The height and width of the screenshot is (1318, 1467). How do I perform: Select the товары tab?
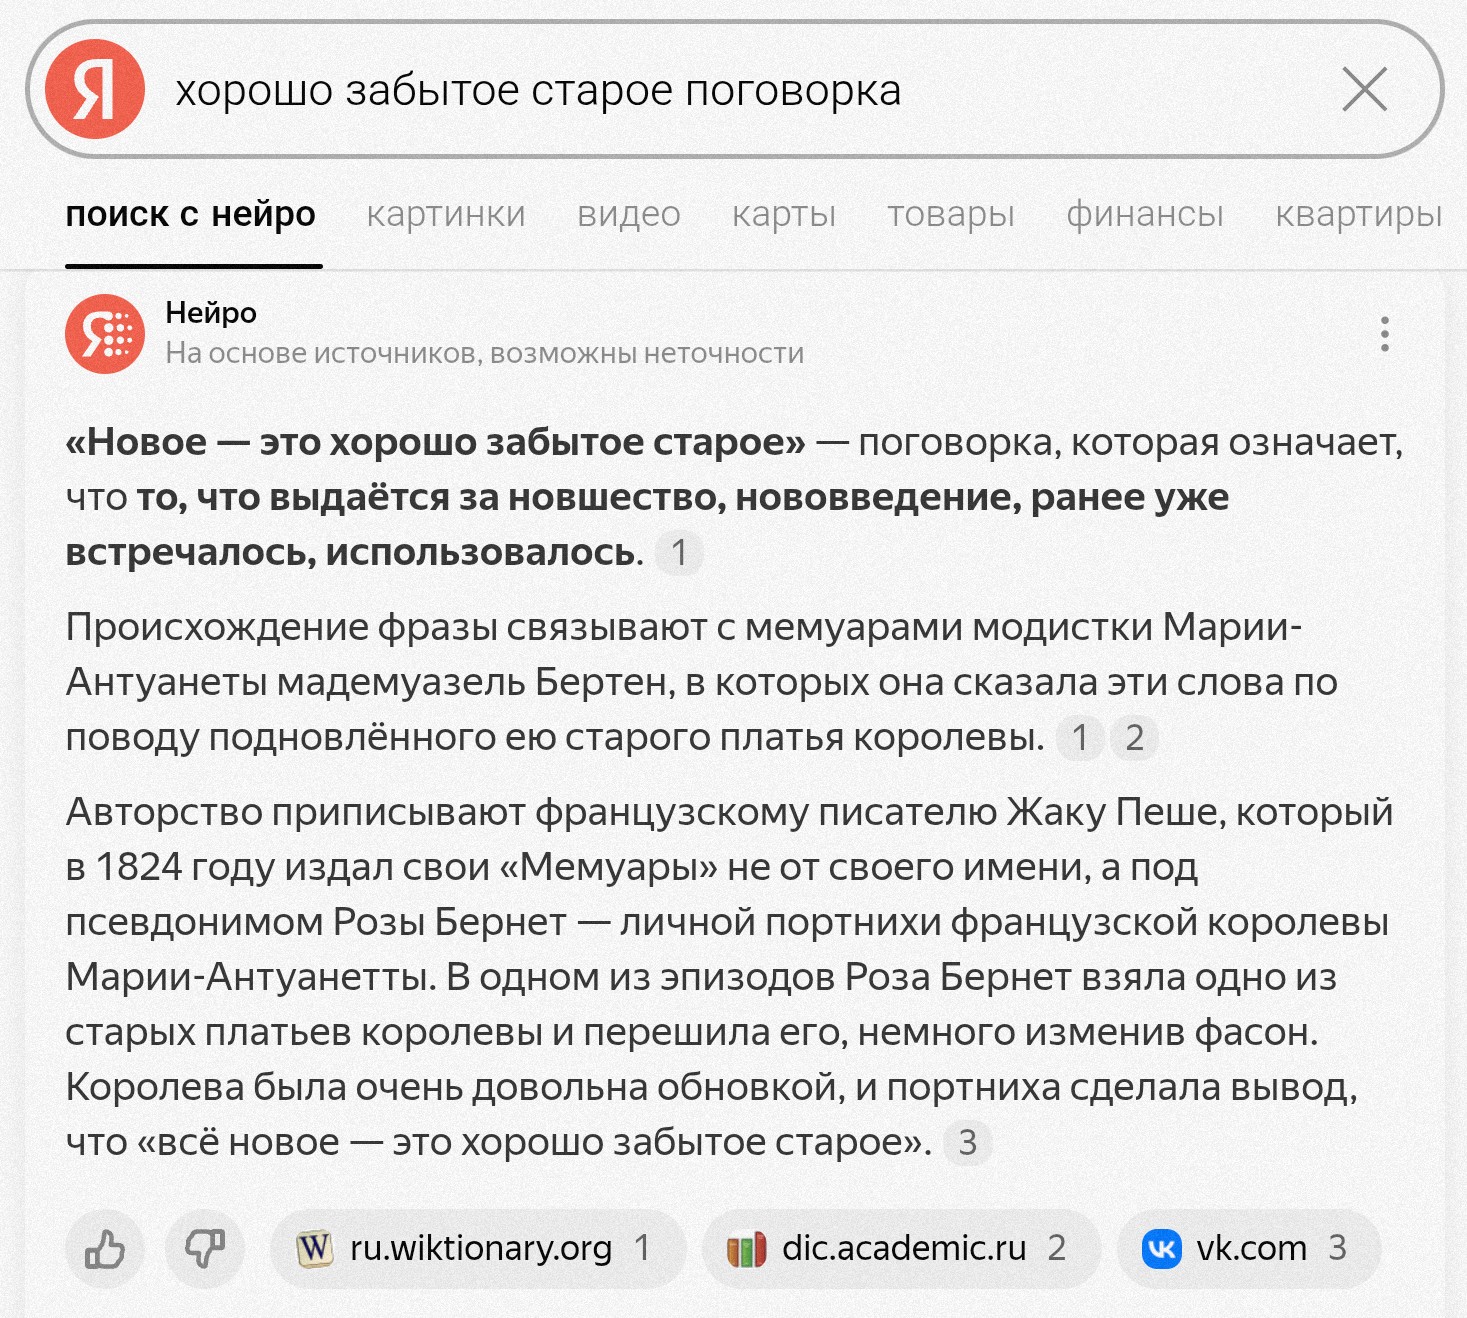click(x=951, y=214)
